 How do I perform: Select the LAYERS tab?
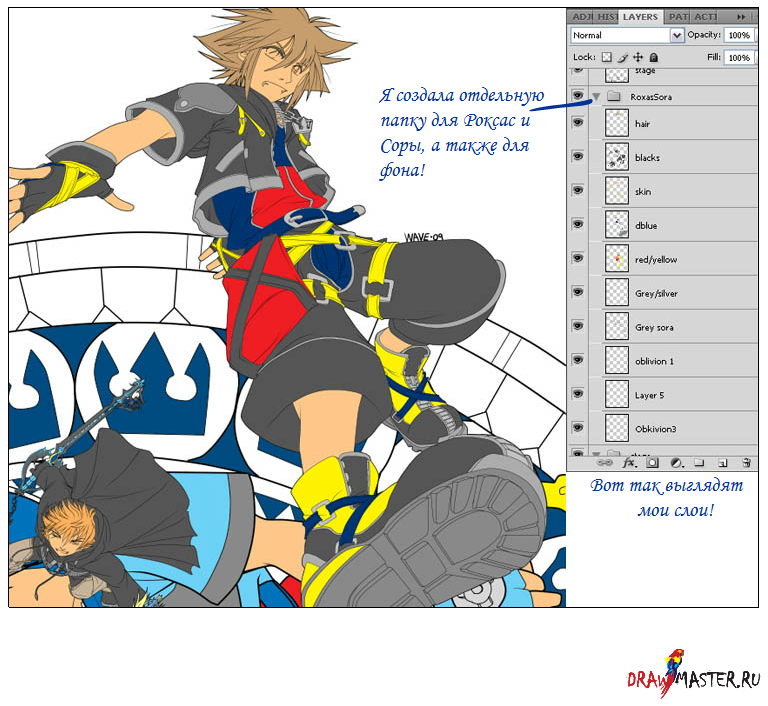(640, 17)
